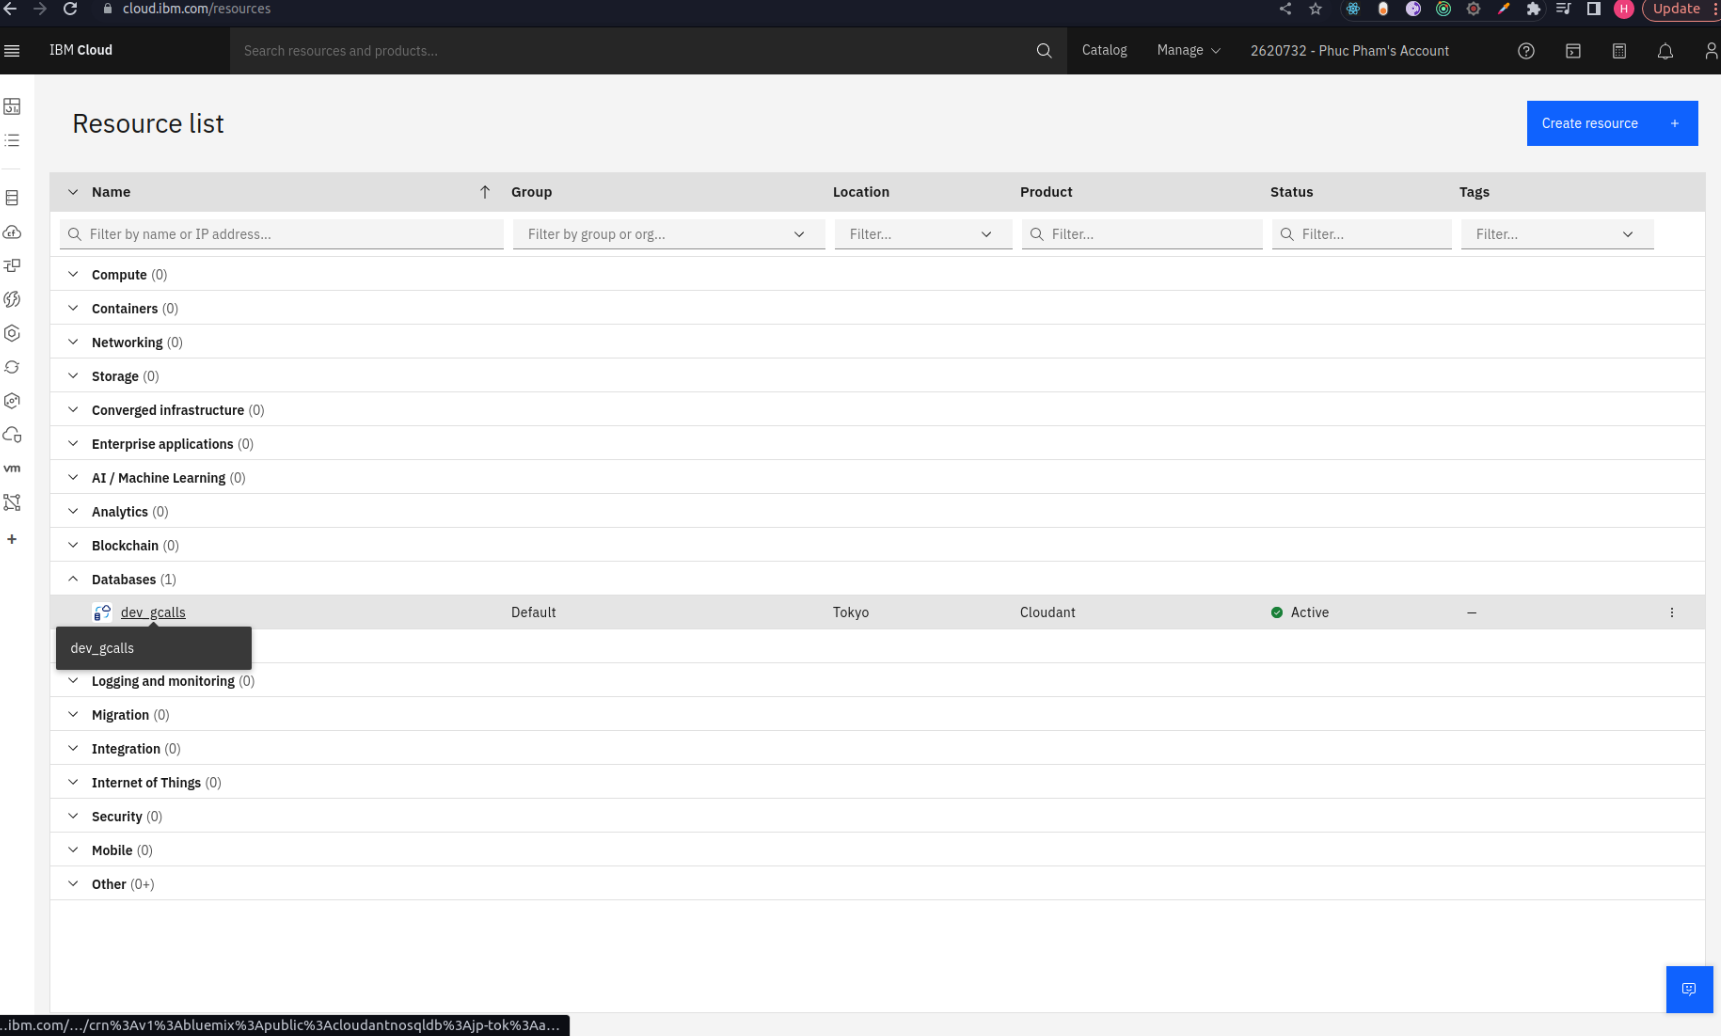Open overflow menu for dev_gcalls row
Image resolution: width=1721 pixels, height=1036 pixels.
[1672, 612]
